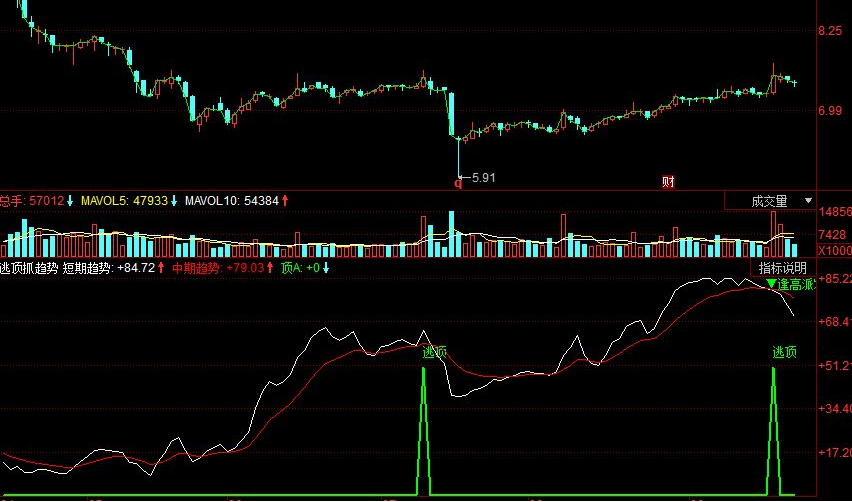This screenshot has width=852, height=502.
Task: Click the down arrow after 总手 value
Action: [x=71, y=202]
